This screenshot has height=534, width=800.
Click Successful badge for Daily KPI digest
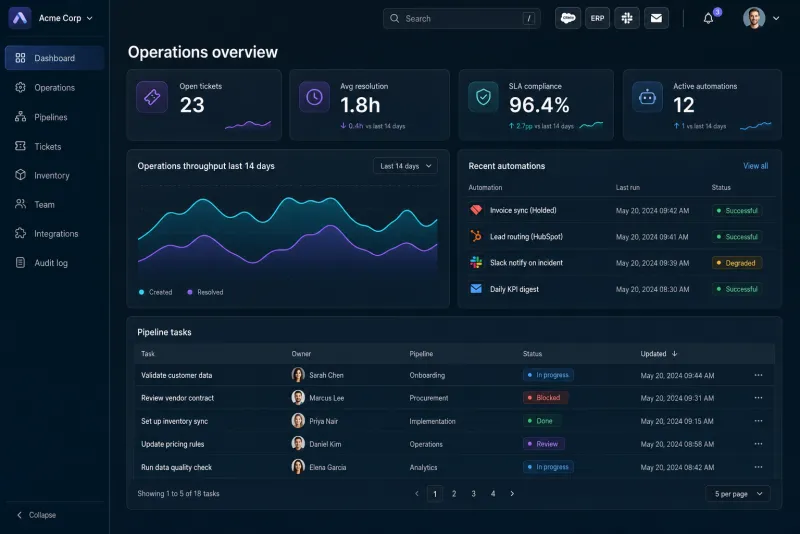[x=737, y=289]
